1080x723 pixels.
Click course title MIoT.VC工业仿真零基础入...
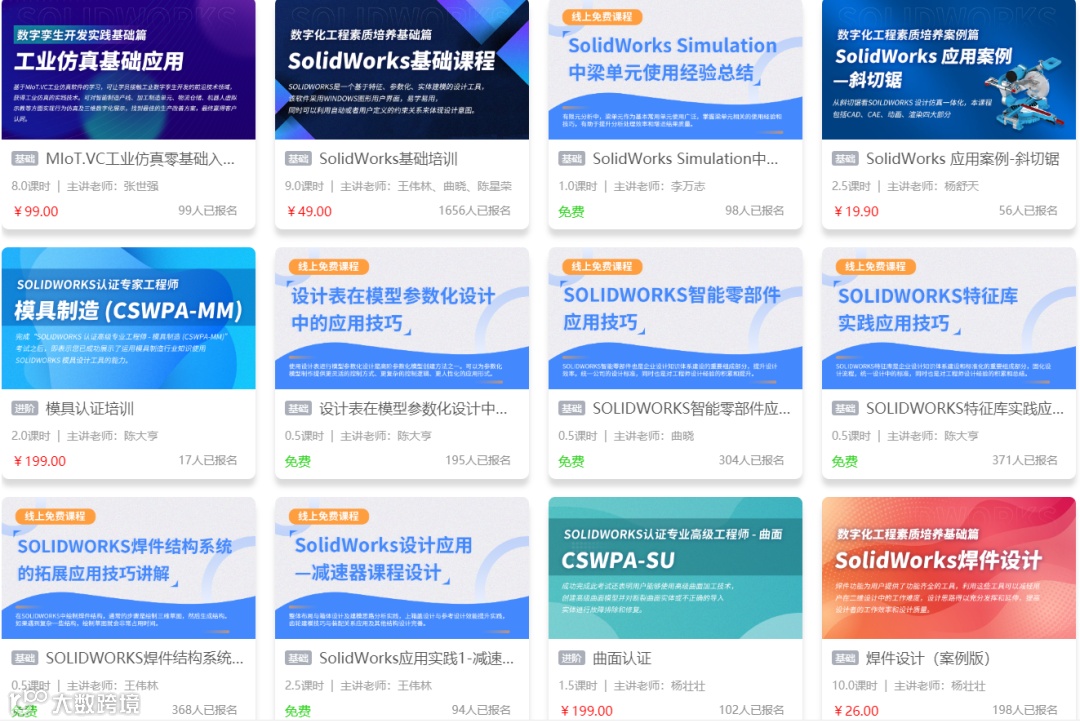(x=140, y=159)
